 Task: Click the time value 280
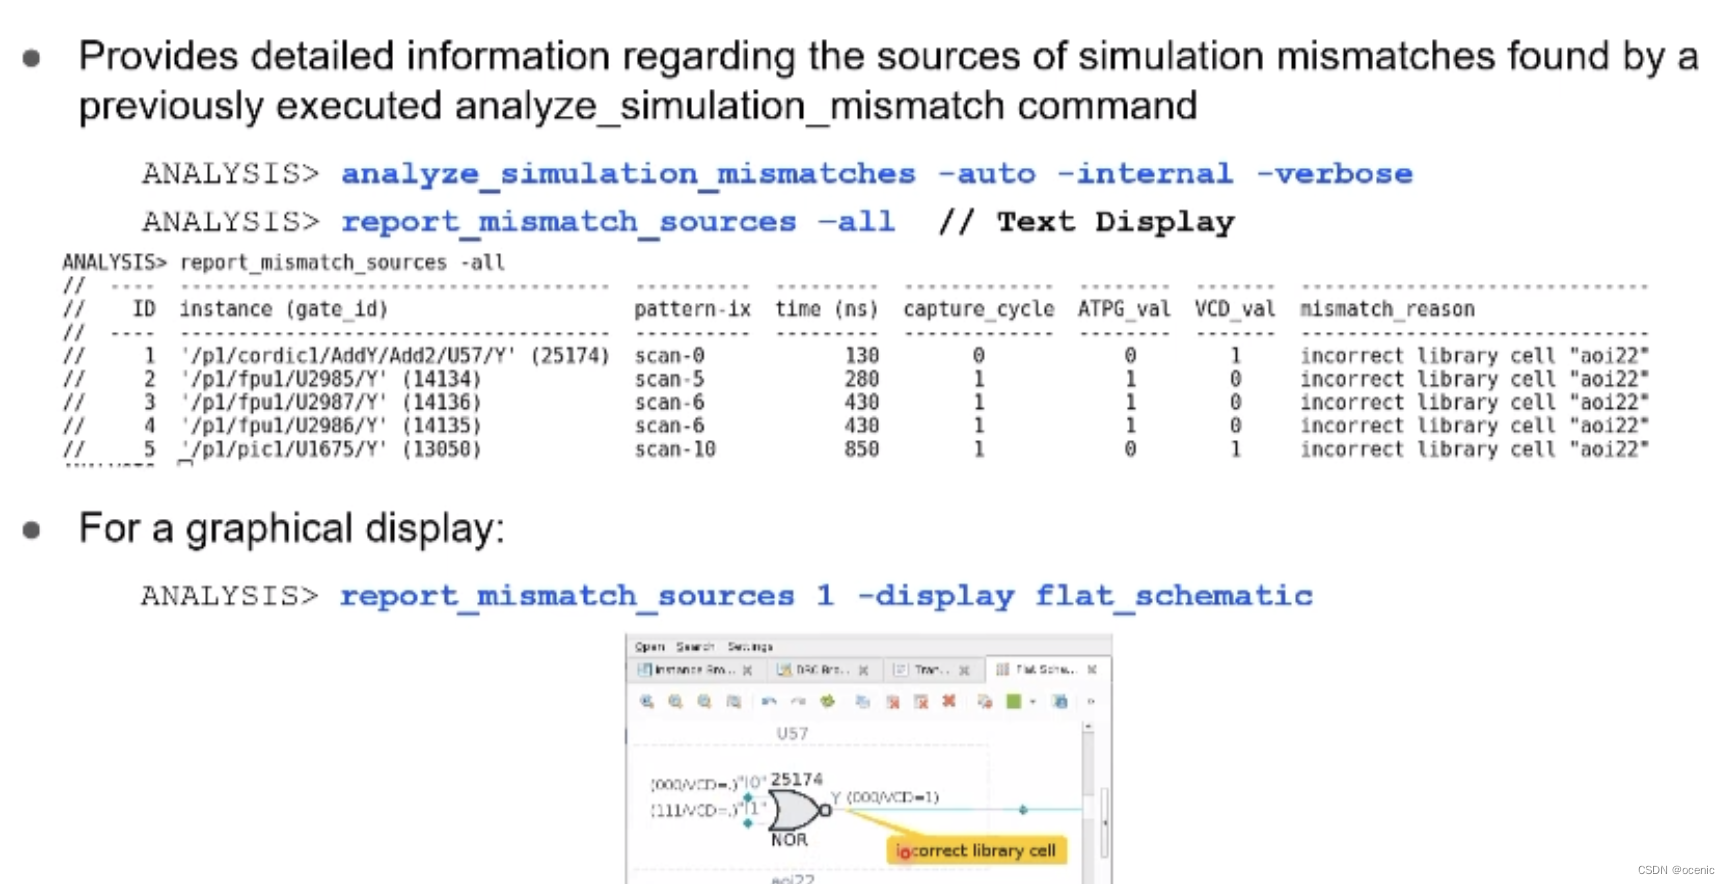tap(861, 379)
